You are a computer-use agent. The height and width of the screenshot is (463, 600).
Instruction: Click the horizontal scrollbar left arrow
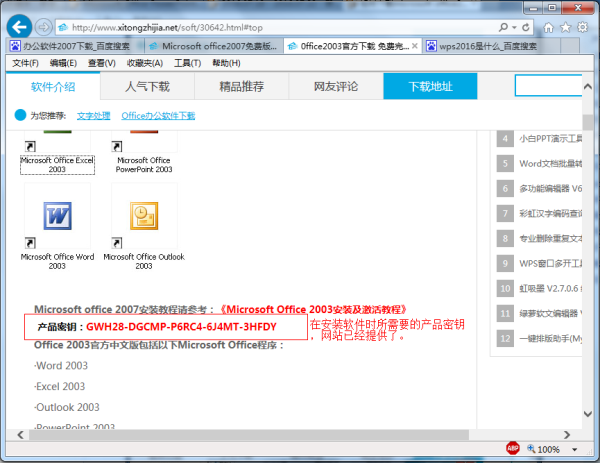point(20,435)
